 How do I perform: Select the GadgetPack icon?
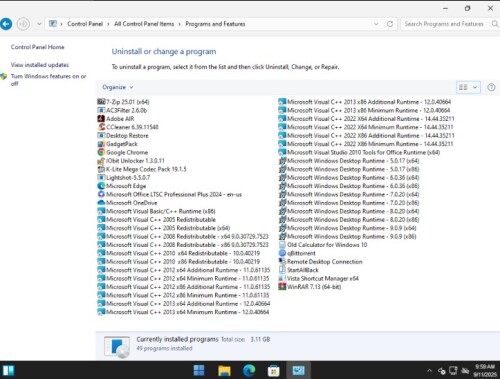pos(101,144)
